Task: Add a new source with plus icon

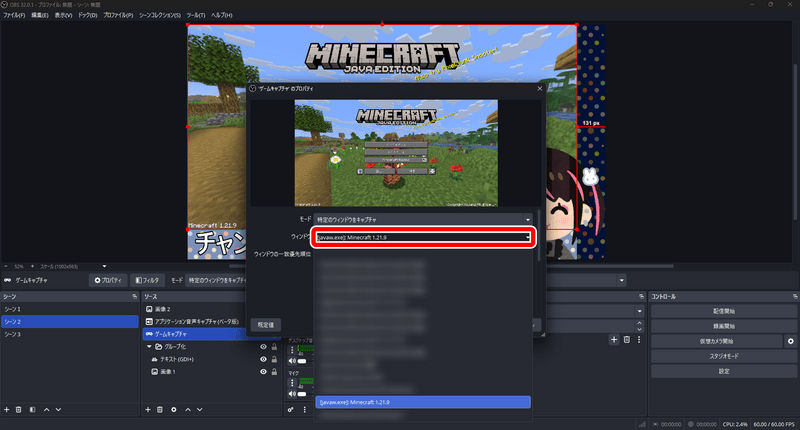Action: (147, 410)
